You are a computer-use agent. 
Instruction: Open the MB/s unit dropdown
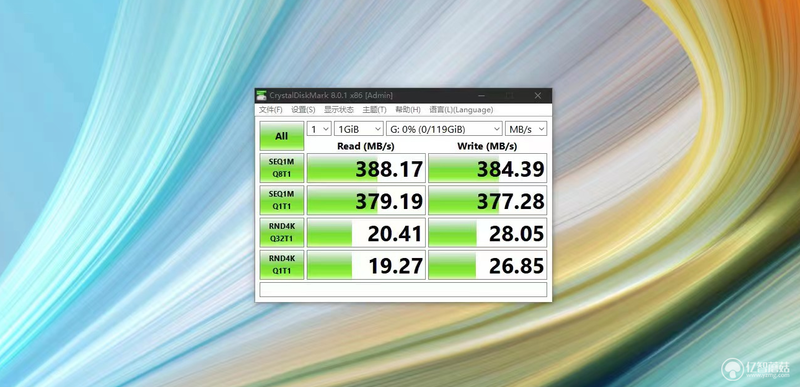point(526,129)
